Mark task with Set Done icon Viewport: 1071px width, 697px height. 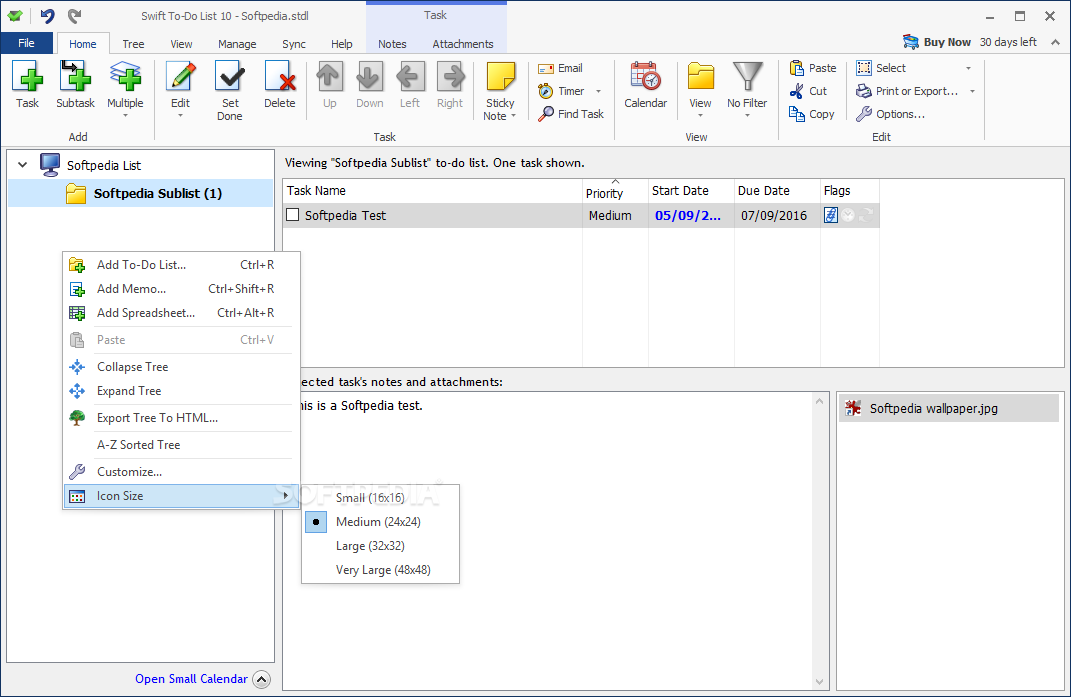coord(230,90)
